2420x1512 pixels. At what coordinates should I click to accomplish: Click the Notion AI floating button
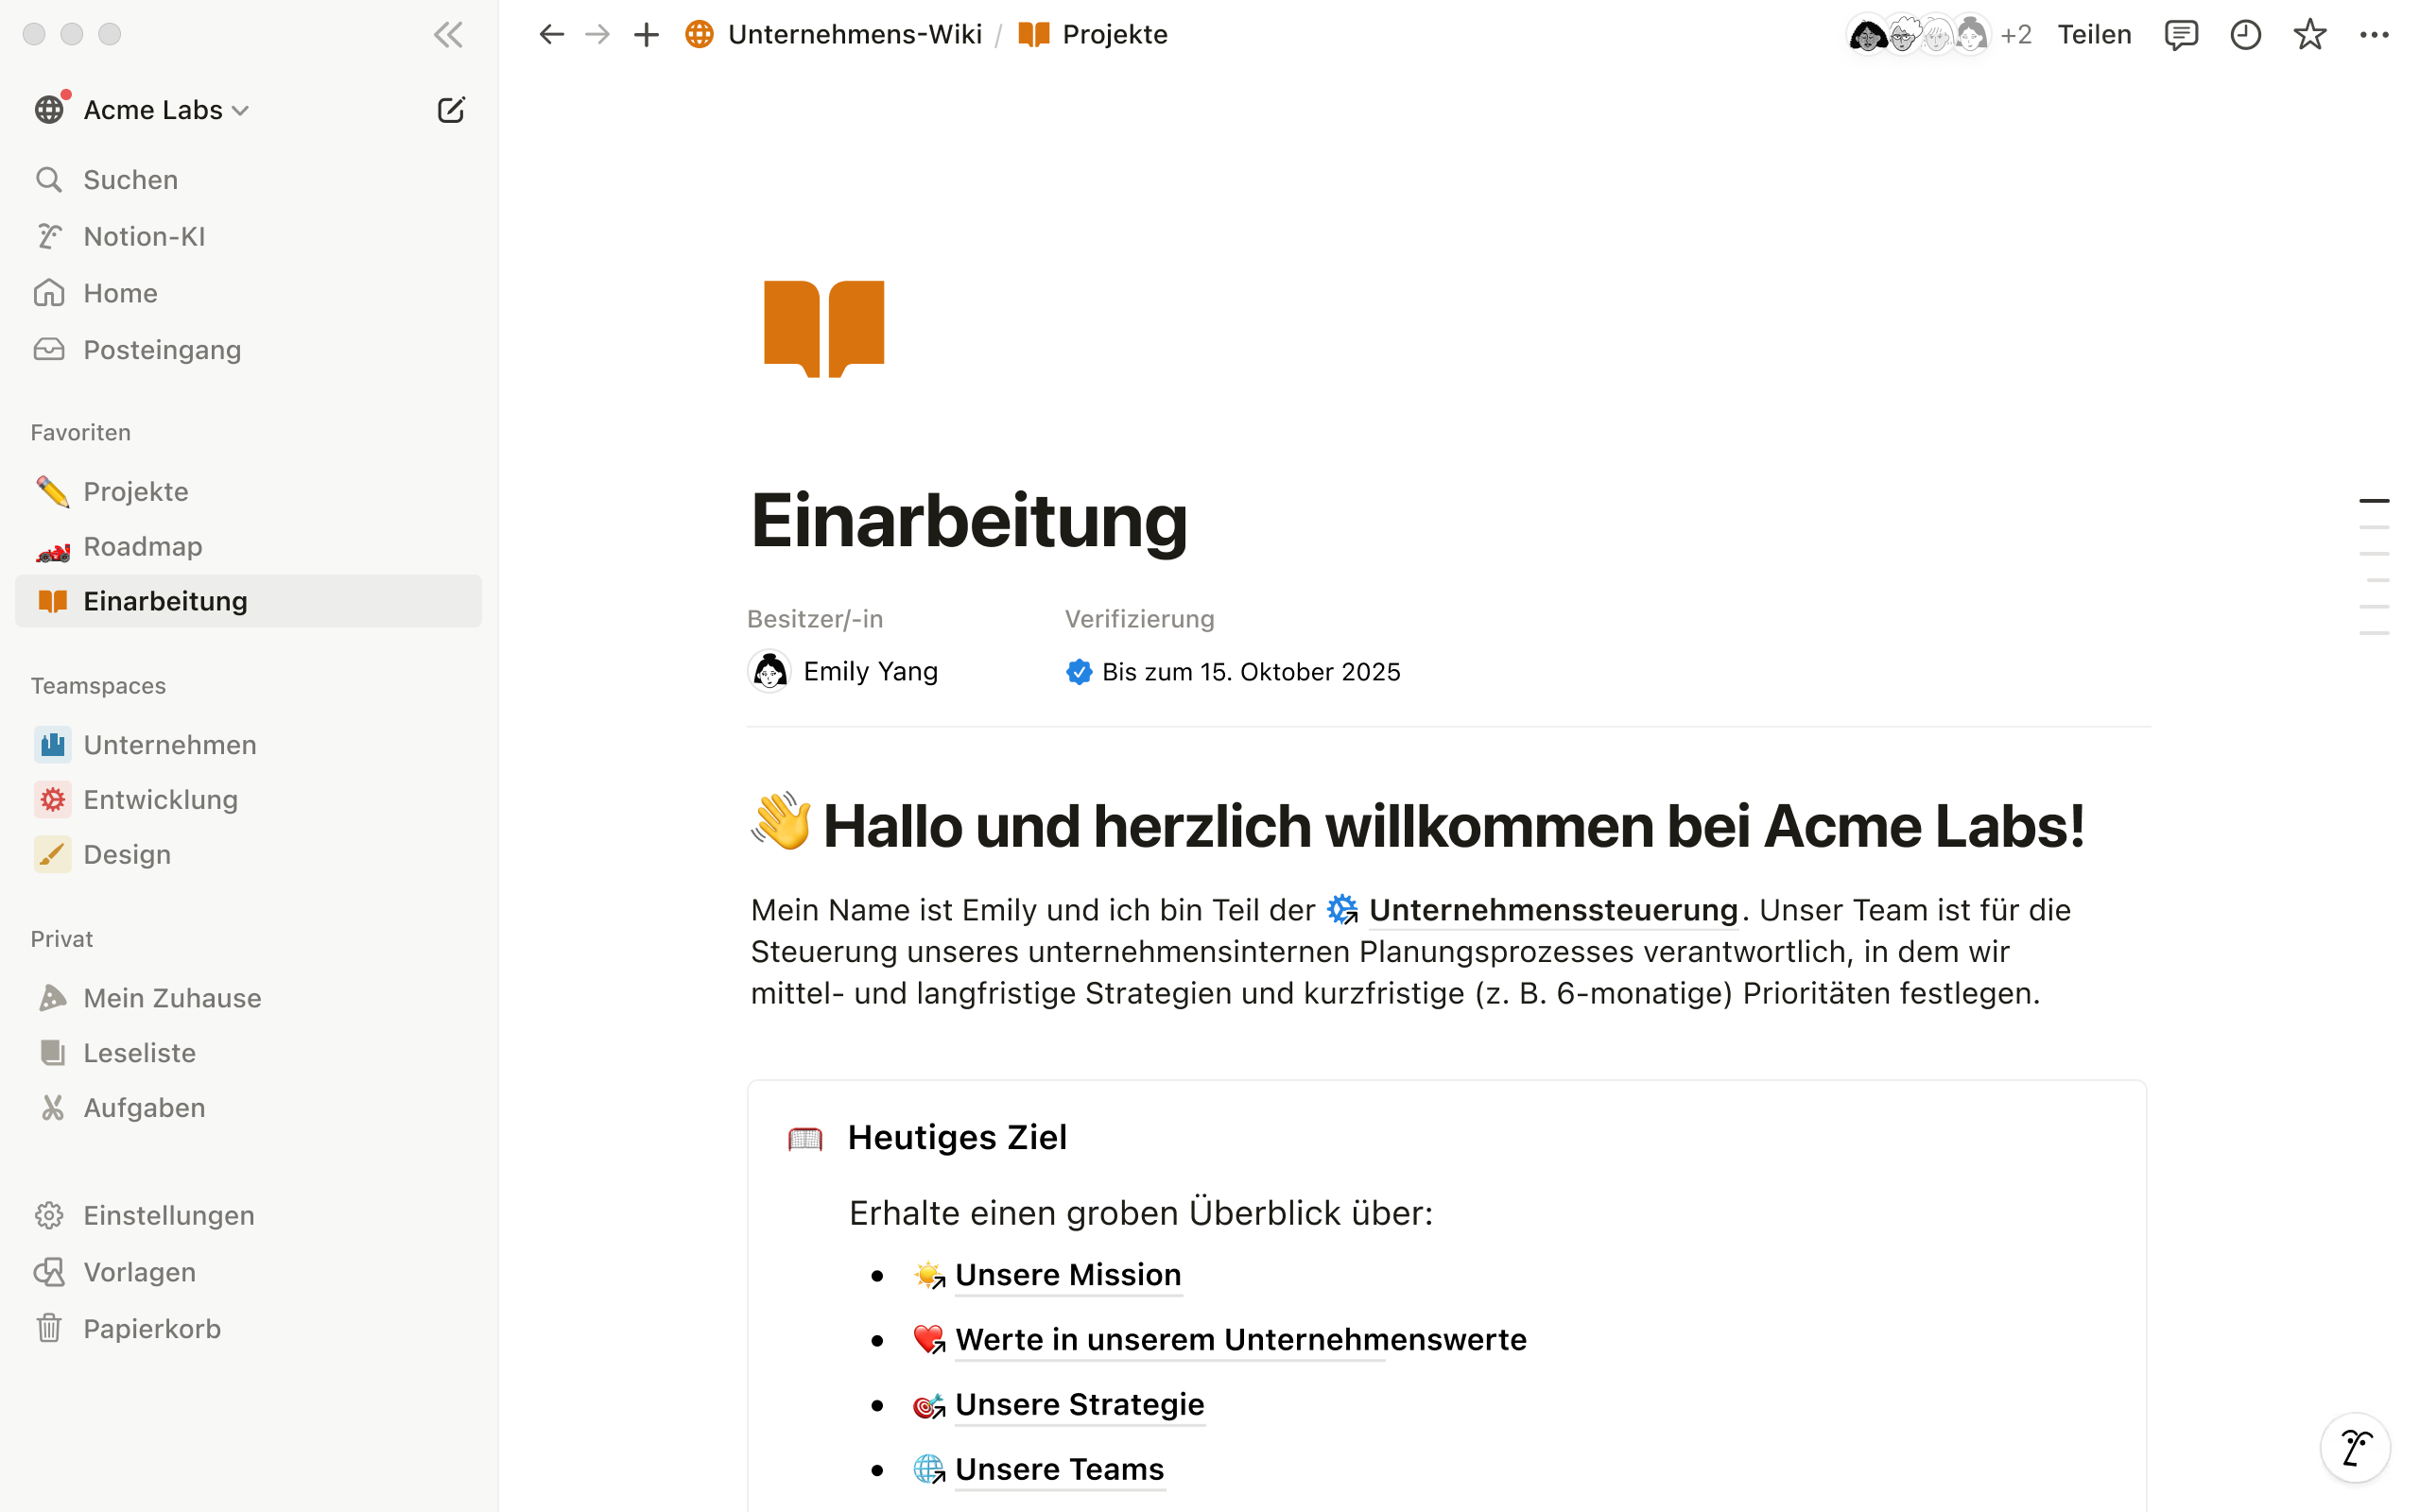coord(2355,1446)
